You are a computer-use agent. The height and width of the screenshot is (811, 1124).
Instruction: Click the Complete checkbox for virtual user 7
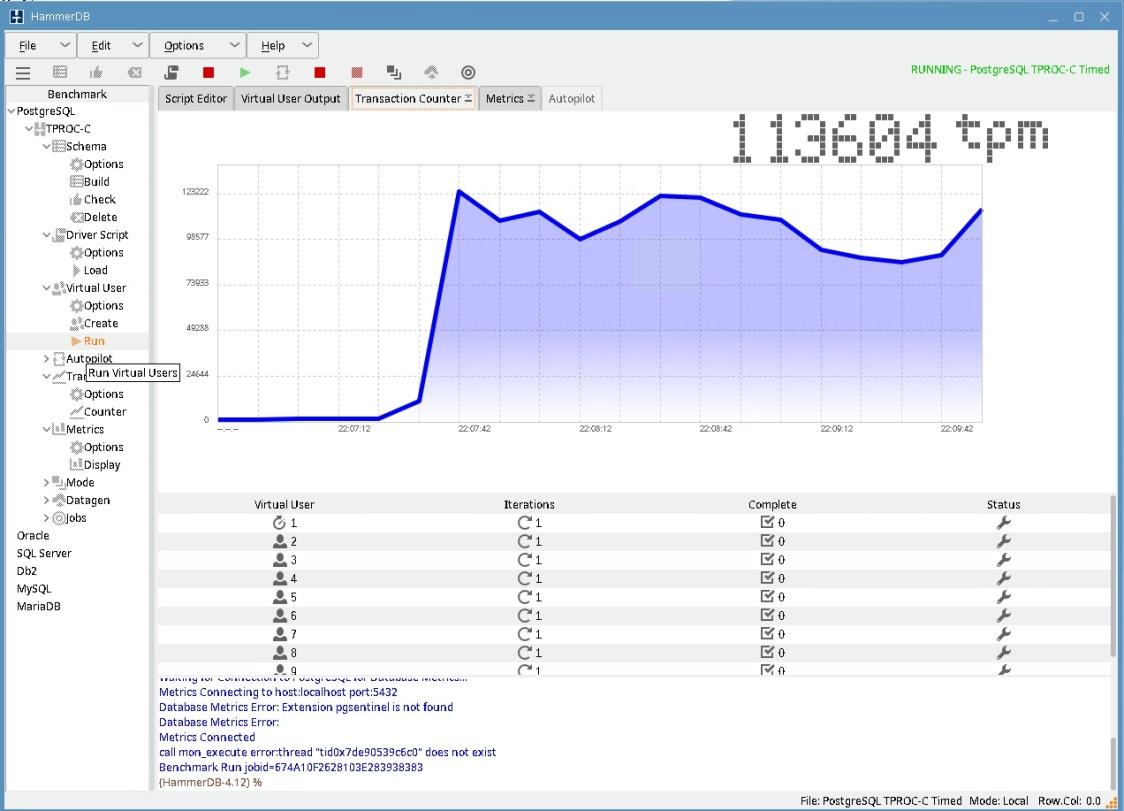coord(767,634)
